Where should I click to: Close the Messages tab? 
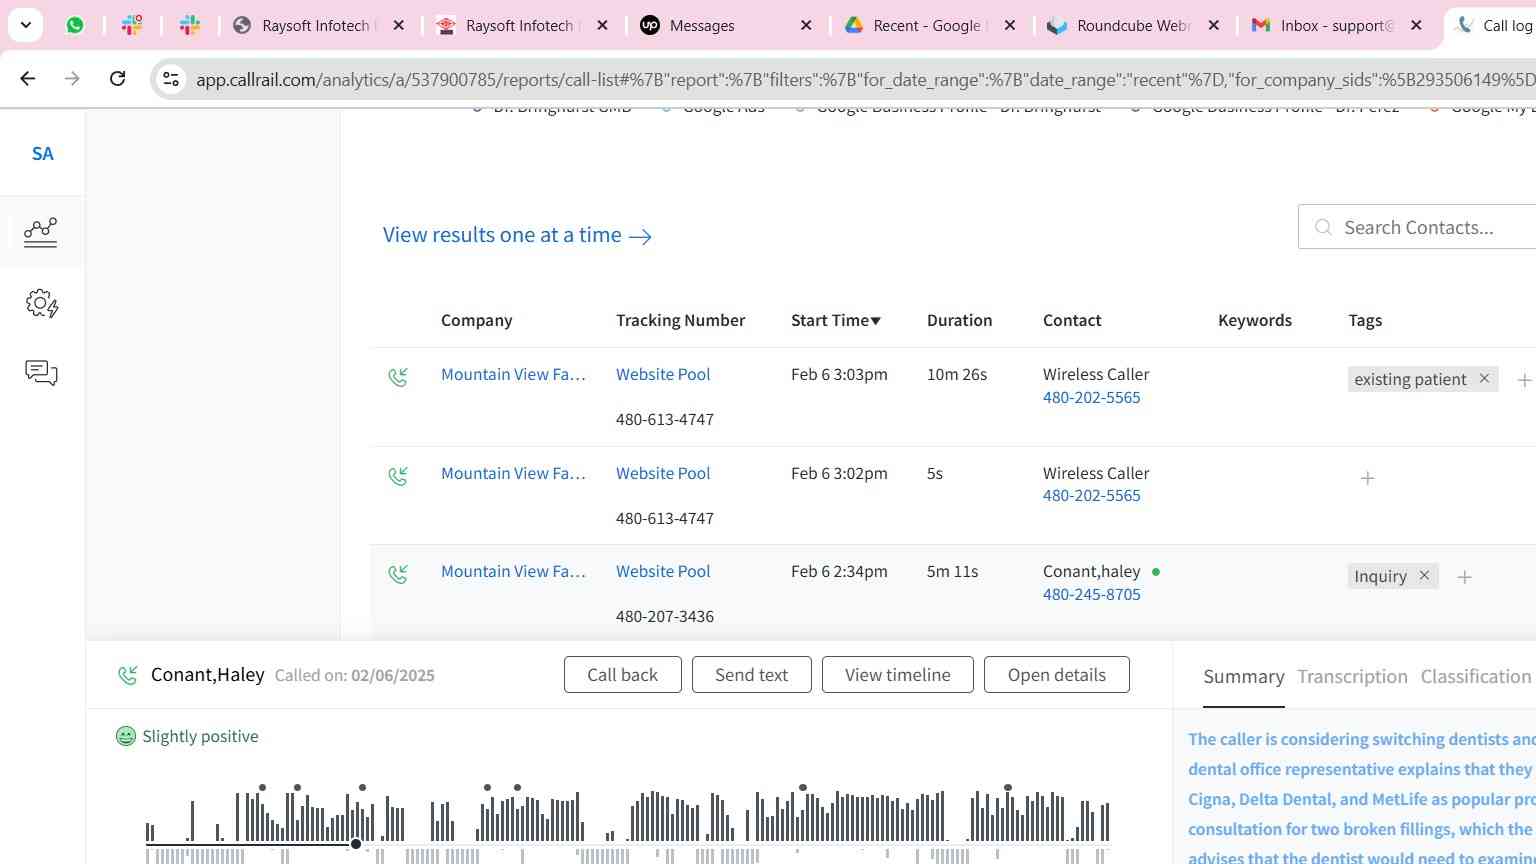806,25
